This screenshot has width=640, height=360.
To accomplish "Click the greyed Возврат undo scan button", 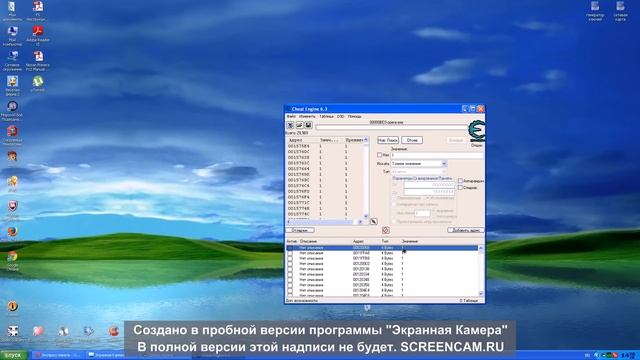I will (456, 140).
